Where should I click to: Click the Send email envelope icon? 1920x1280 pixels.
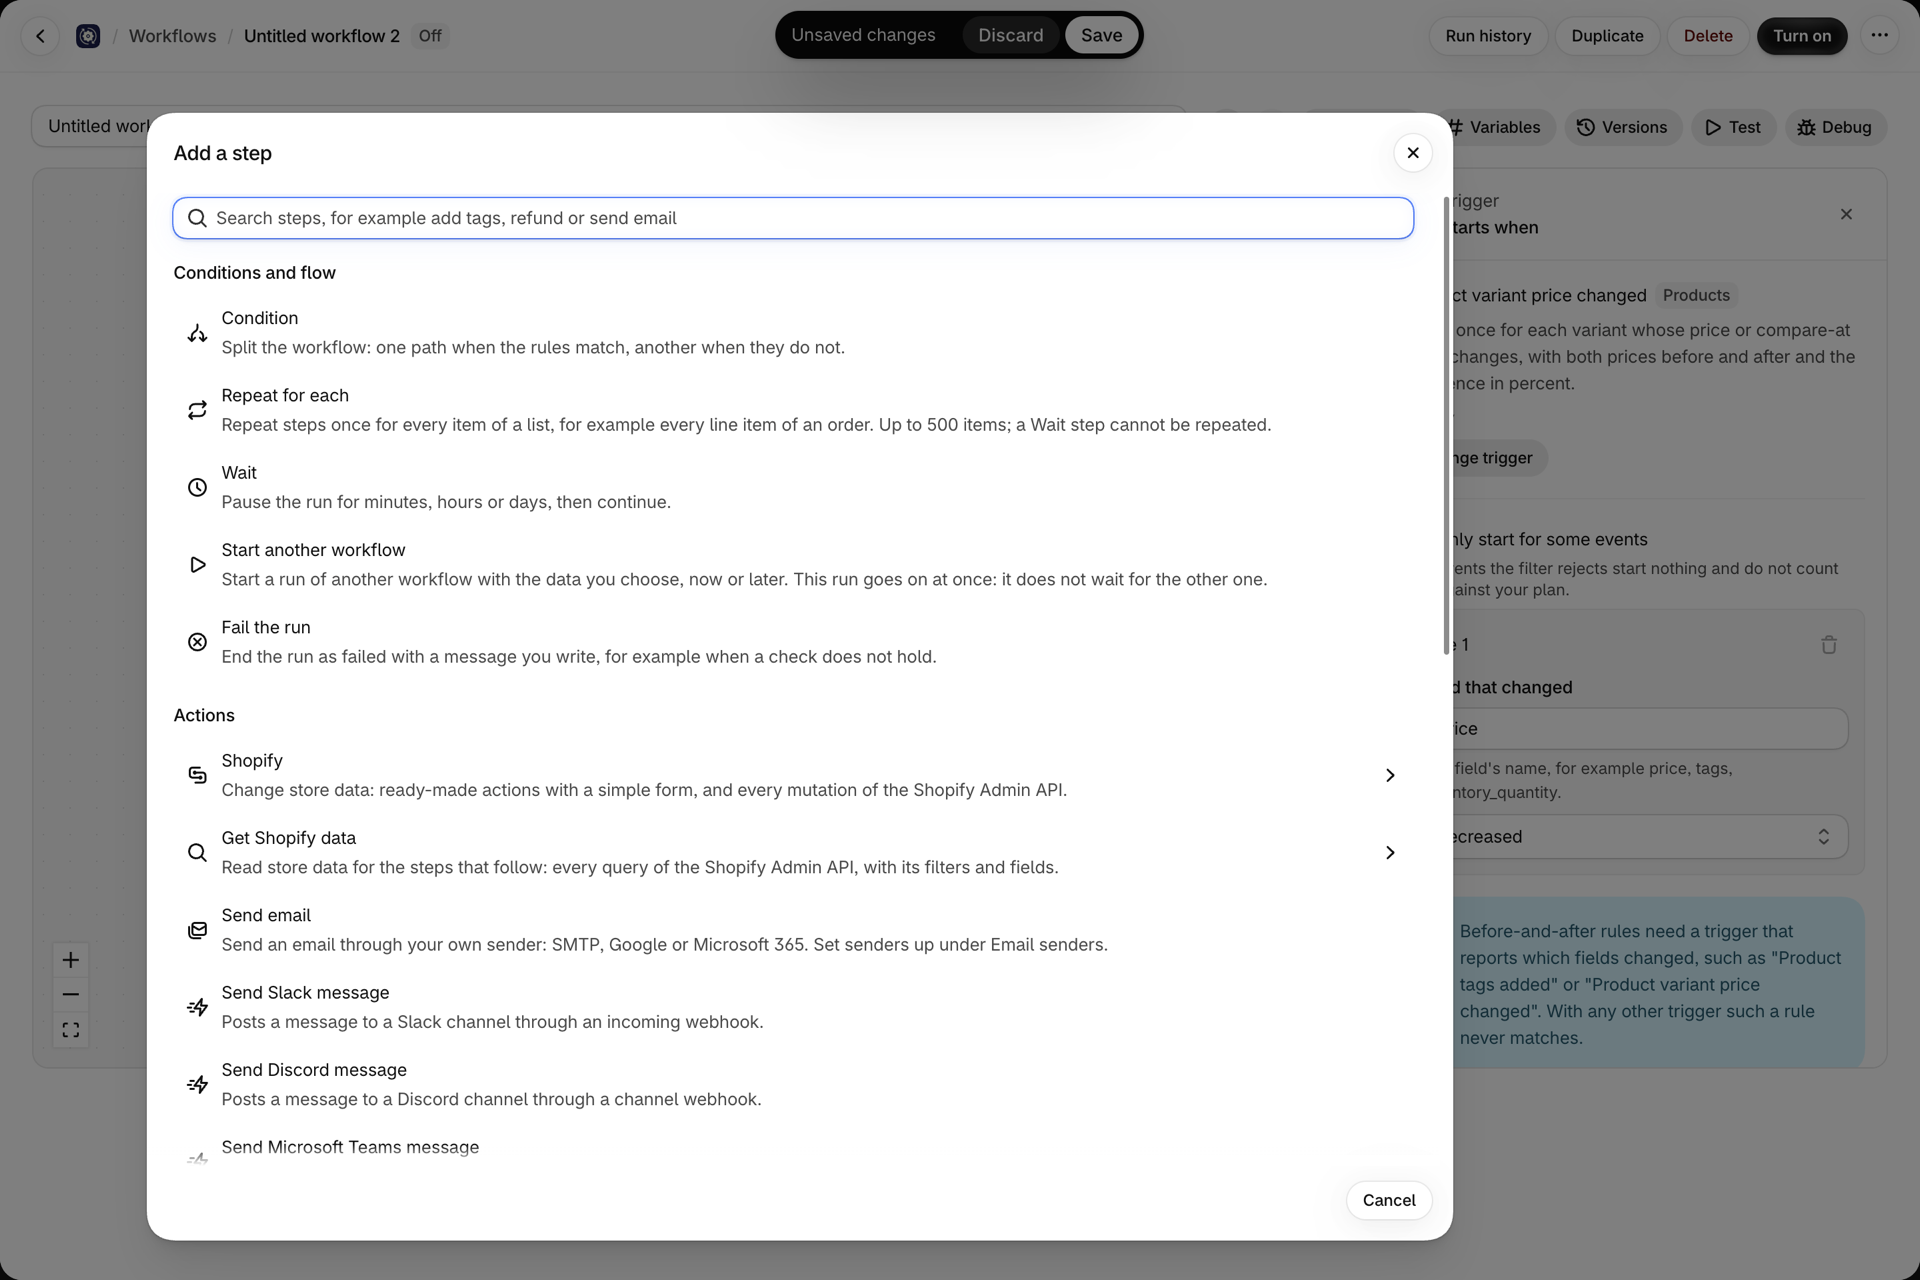point(197,930)
